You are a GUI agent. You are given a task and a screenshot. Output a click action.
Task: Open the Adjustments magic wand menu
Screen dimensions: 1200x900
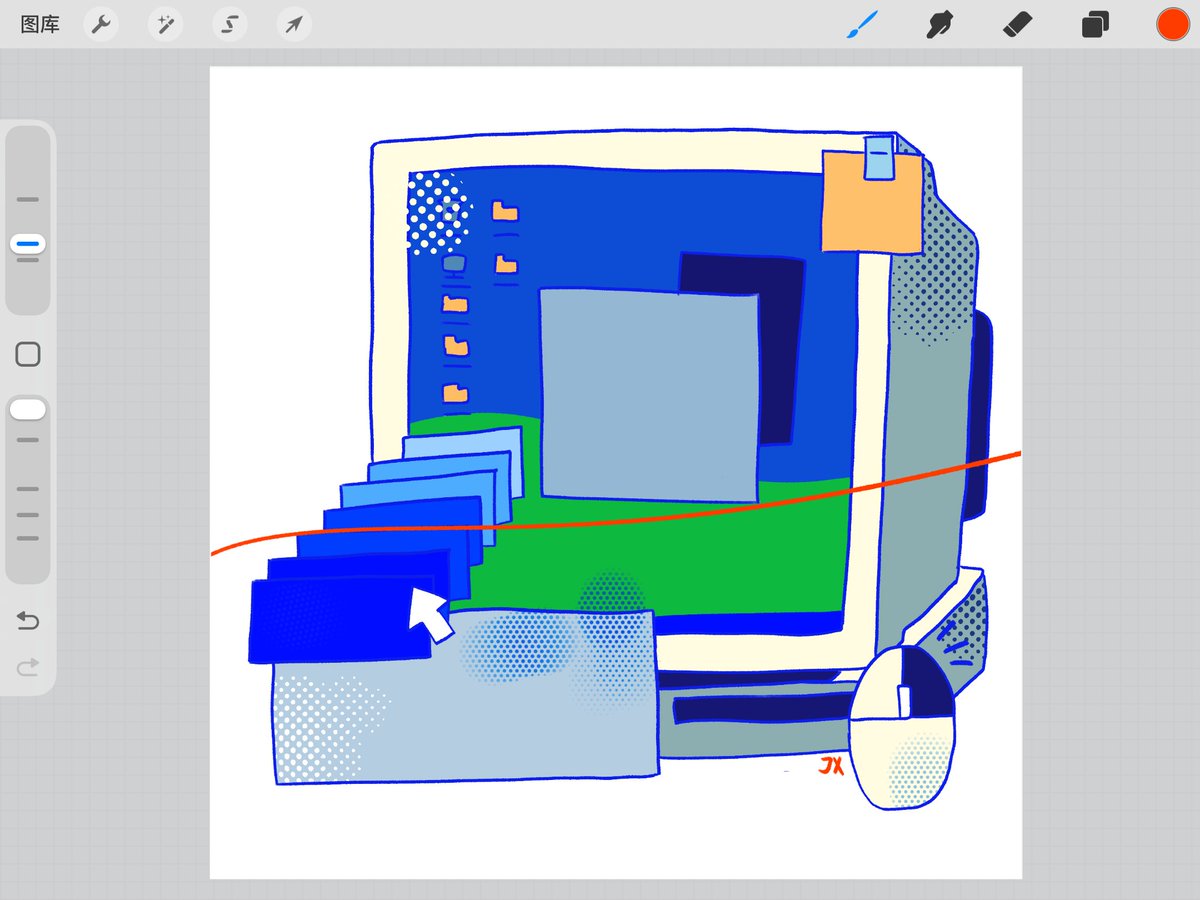[x=165, y=24]
